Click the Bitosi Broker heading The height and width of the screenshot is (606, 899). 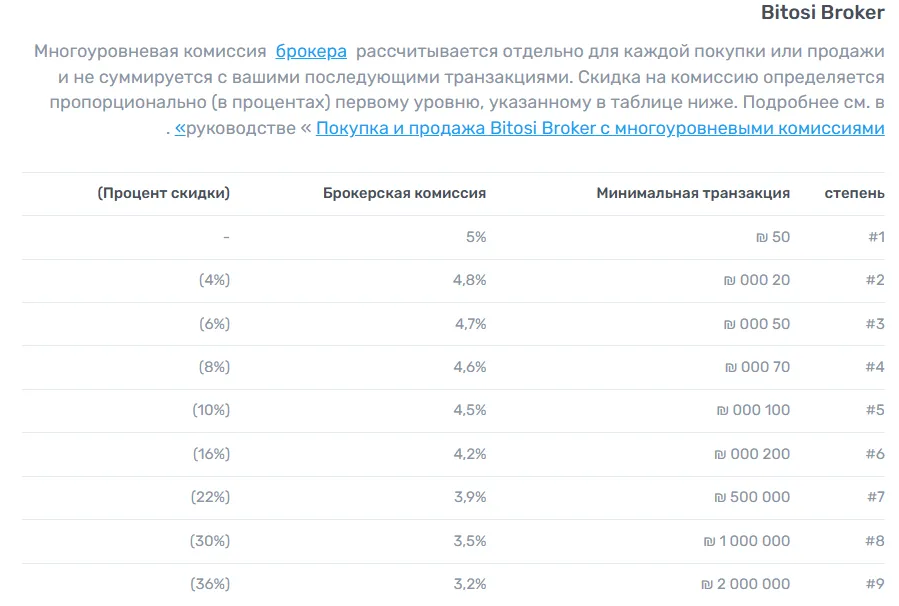[x=822, y=13]
